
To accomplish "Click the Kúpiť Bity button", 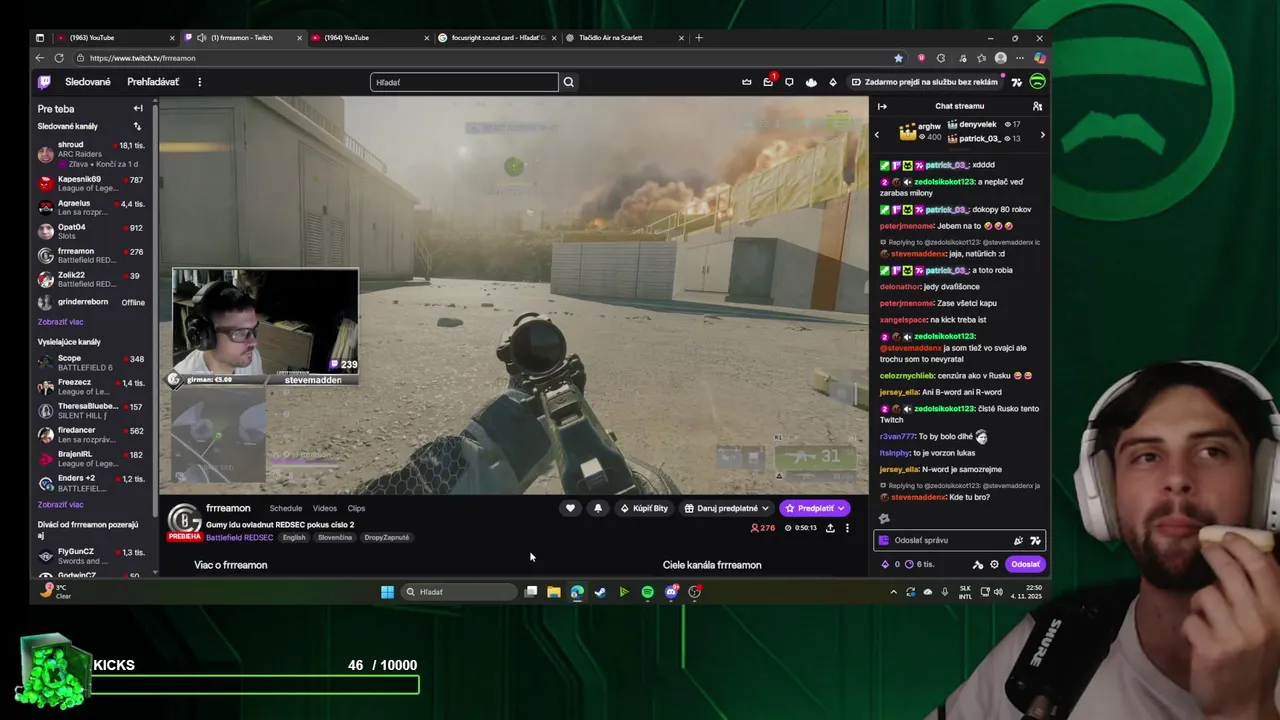I will (x=643, y=508).
